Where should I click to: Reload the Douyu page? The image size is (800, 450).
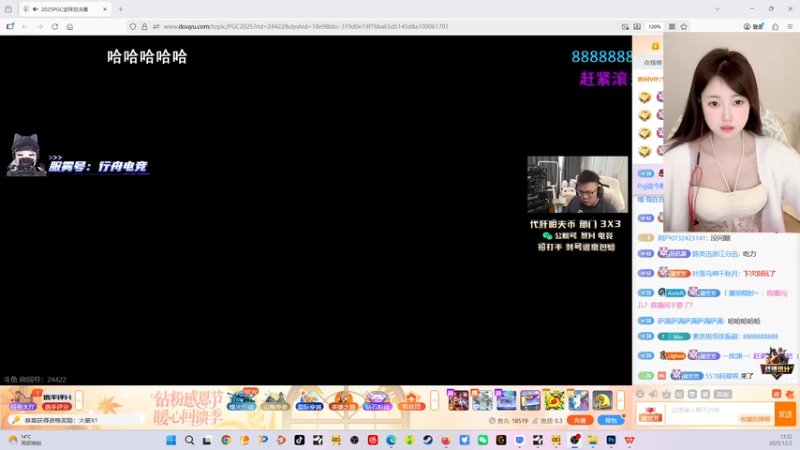(55, 27)
